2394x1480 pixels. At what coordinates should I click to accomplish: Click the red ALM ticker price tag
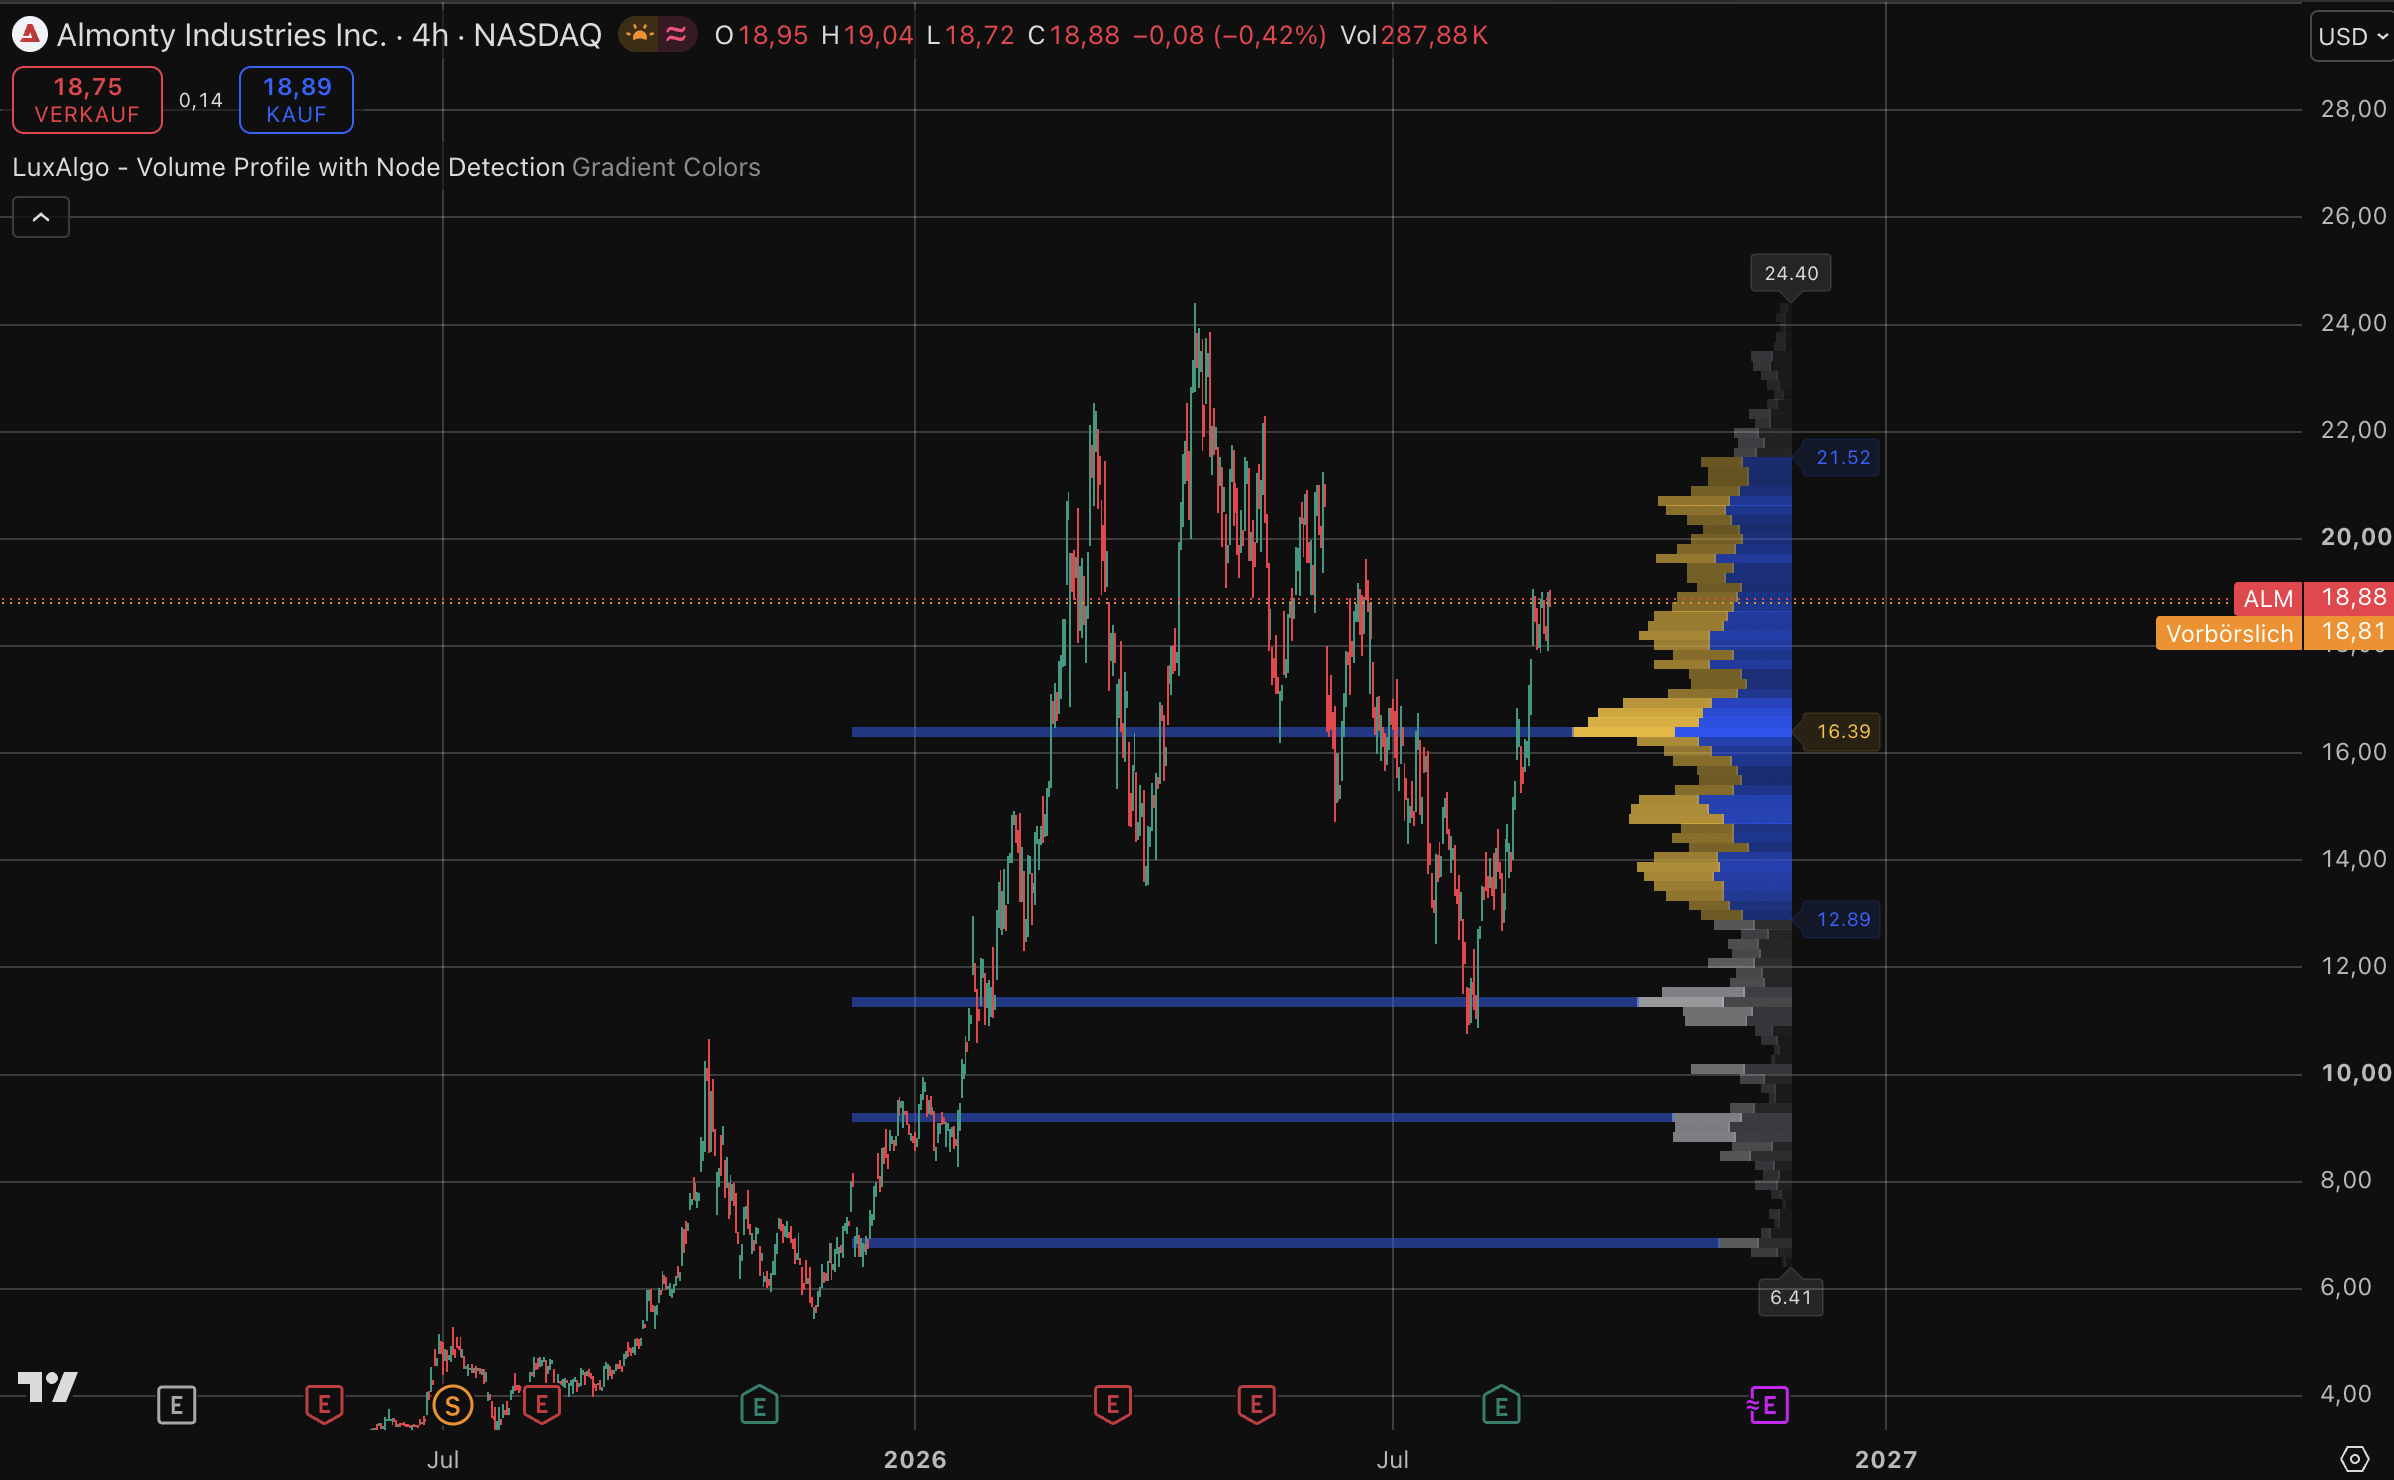pos(2268,598)
